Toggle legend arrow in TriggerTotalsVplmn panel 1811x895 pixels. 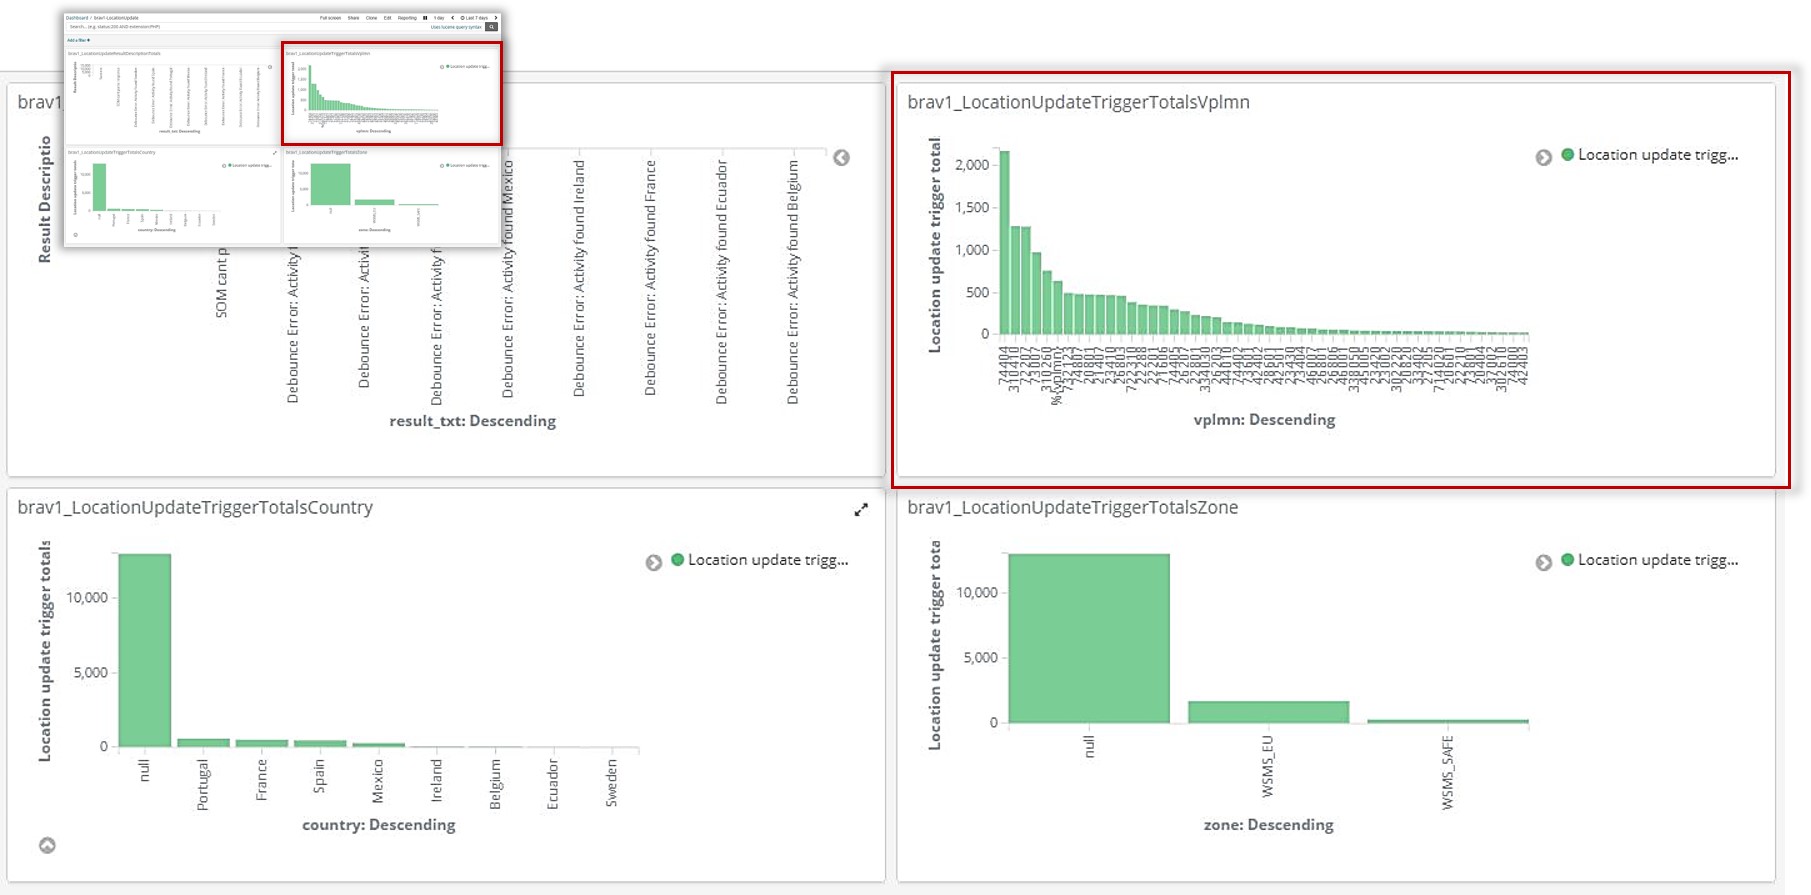coord(1544,157)
